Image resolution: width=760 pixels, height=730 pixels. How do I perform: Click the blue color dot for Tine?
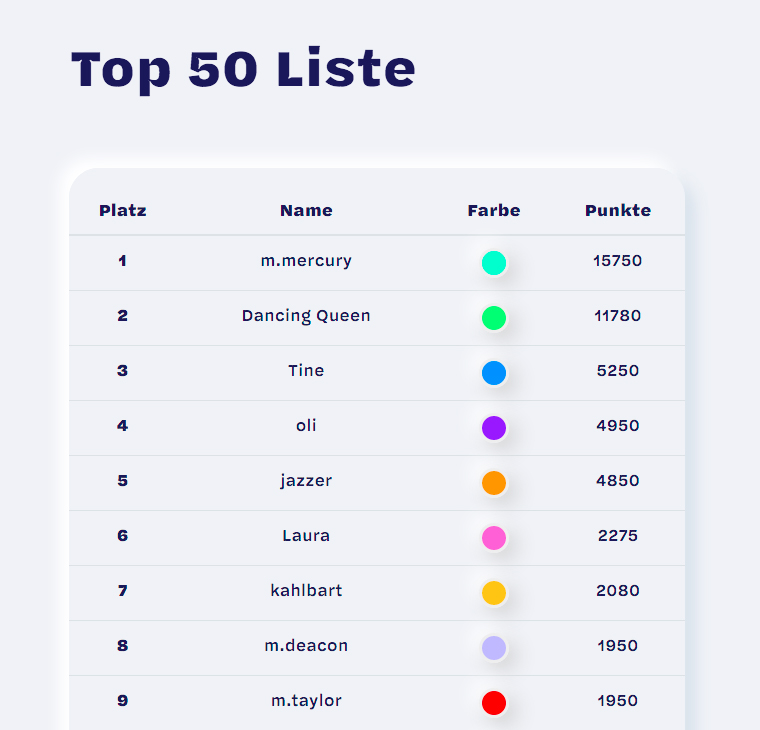[x=494, y=373]
